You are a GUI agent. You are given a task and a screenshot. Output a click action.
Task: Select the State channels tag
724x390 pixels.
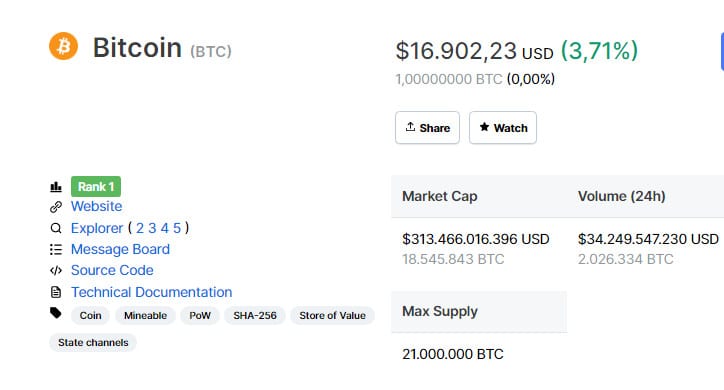[93, 342]
